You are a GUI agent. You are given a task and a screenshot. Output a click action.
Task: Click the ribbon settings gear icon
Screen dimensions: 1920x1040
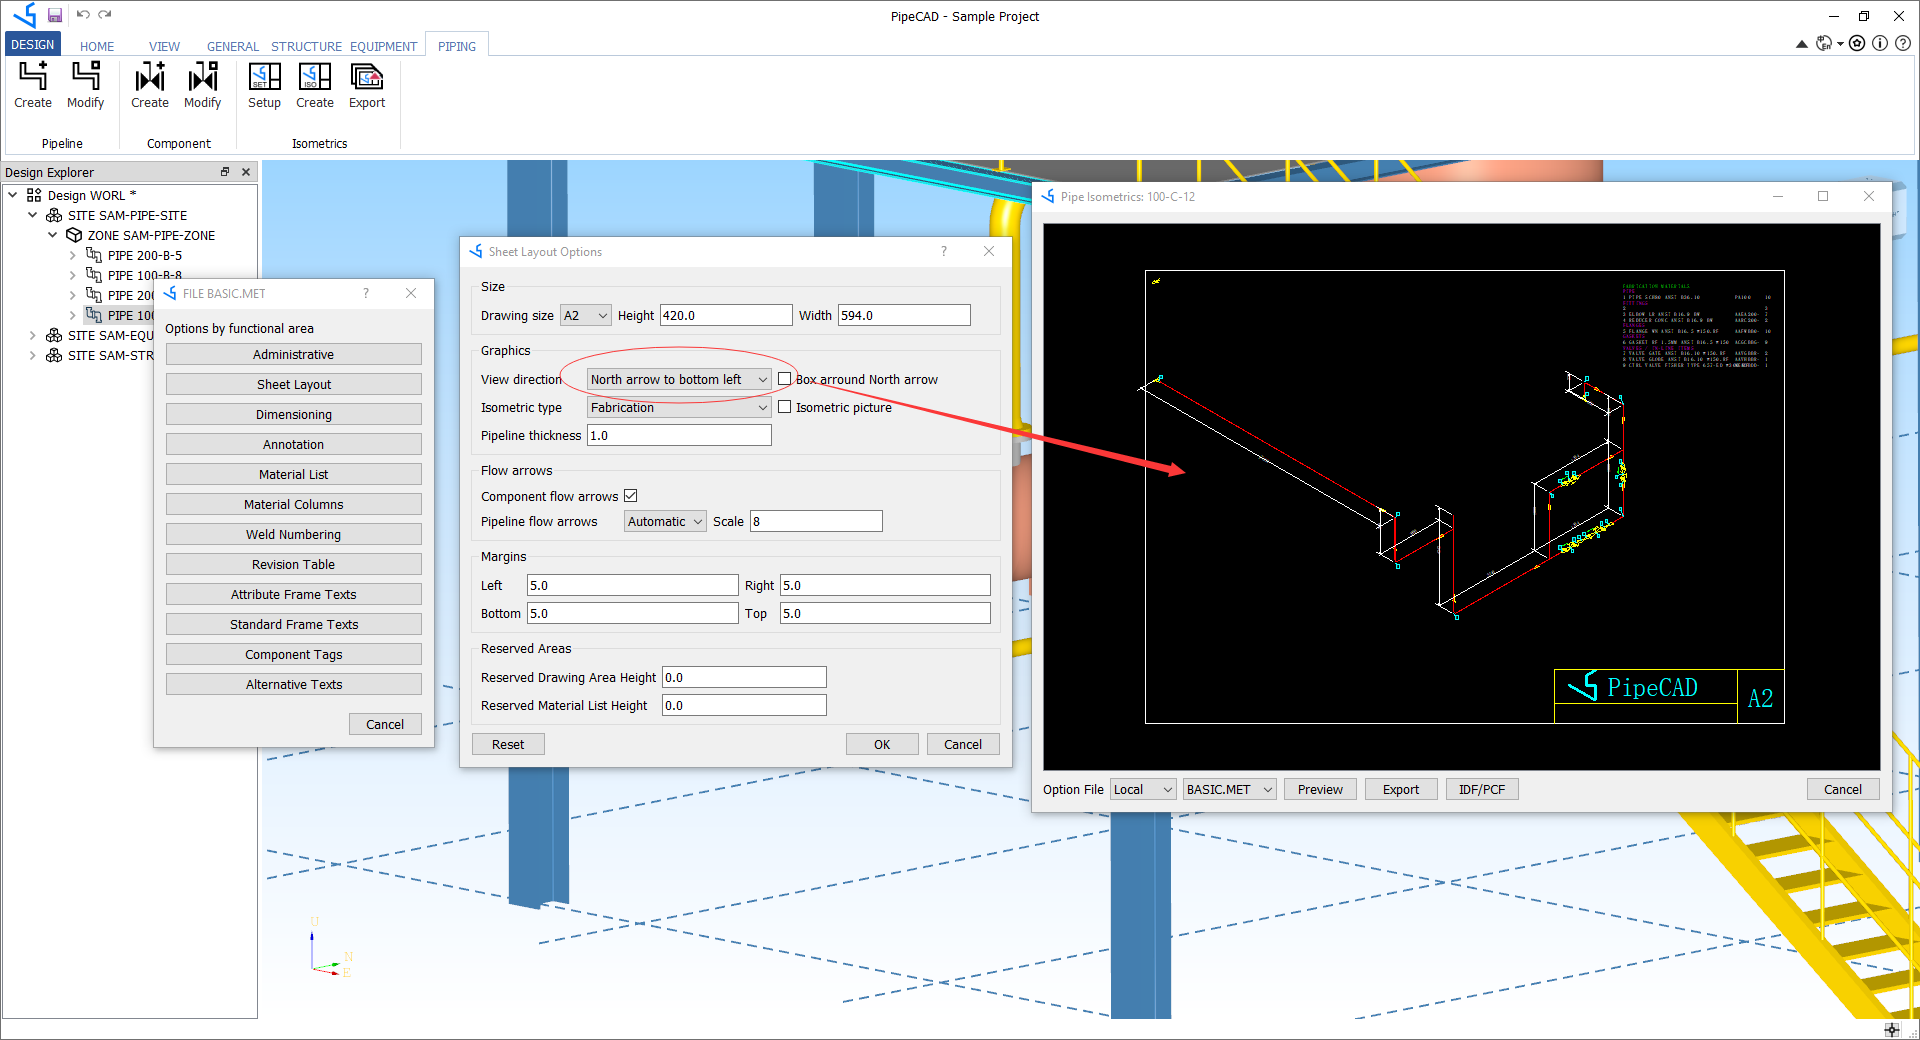pos(1857,43)
